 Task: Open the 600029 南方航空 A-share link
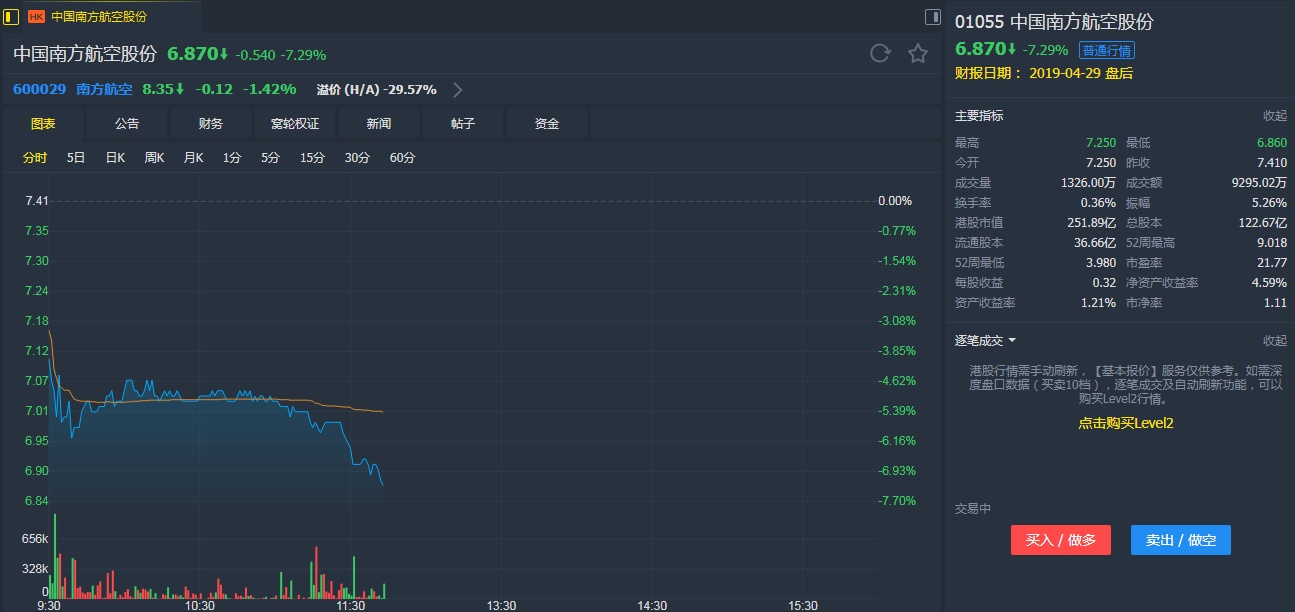point(72,89)
